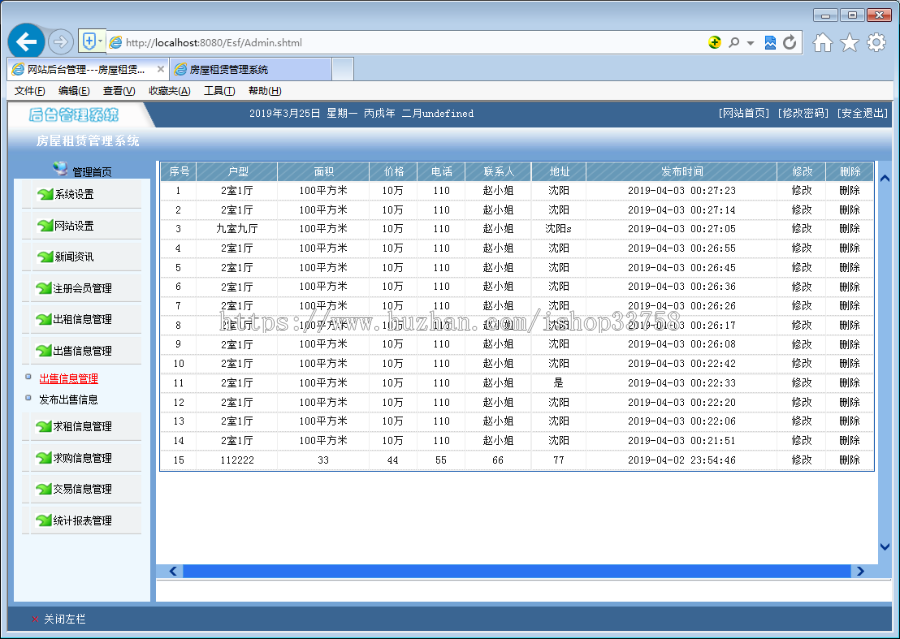Click 修改 on the first table row
This screenshot has height=639, width=900.
[803, 192]
